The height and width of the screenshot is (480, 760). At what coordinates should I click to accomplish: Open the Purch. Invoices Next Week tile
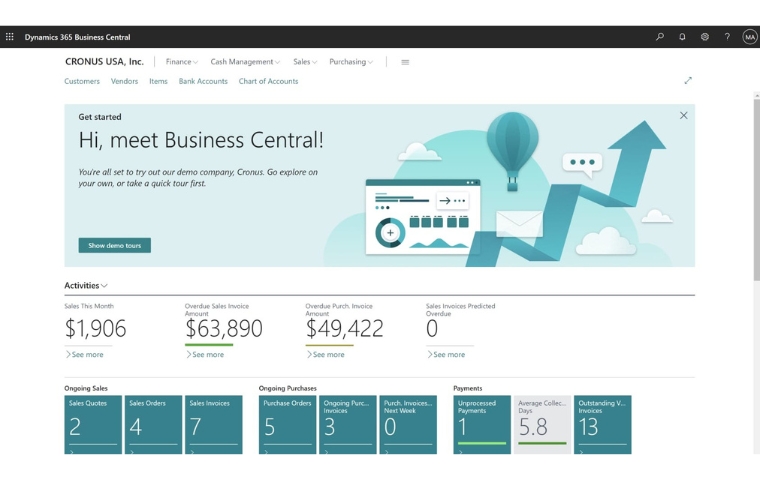408,425
